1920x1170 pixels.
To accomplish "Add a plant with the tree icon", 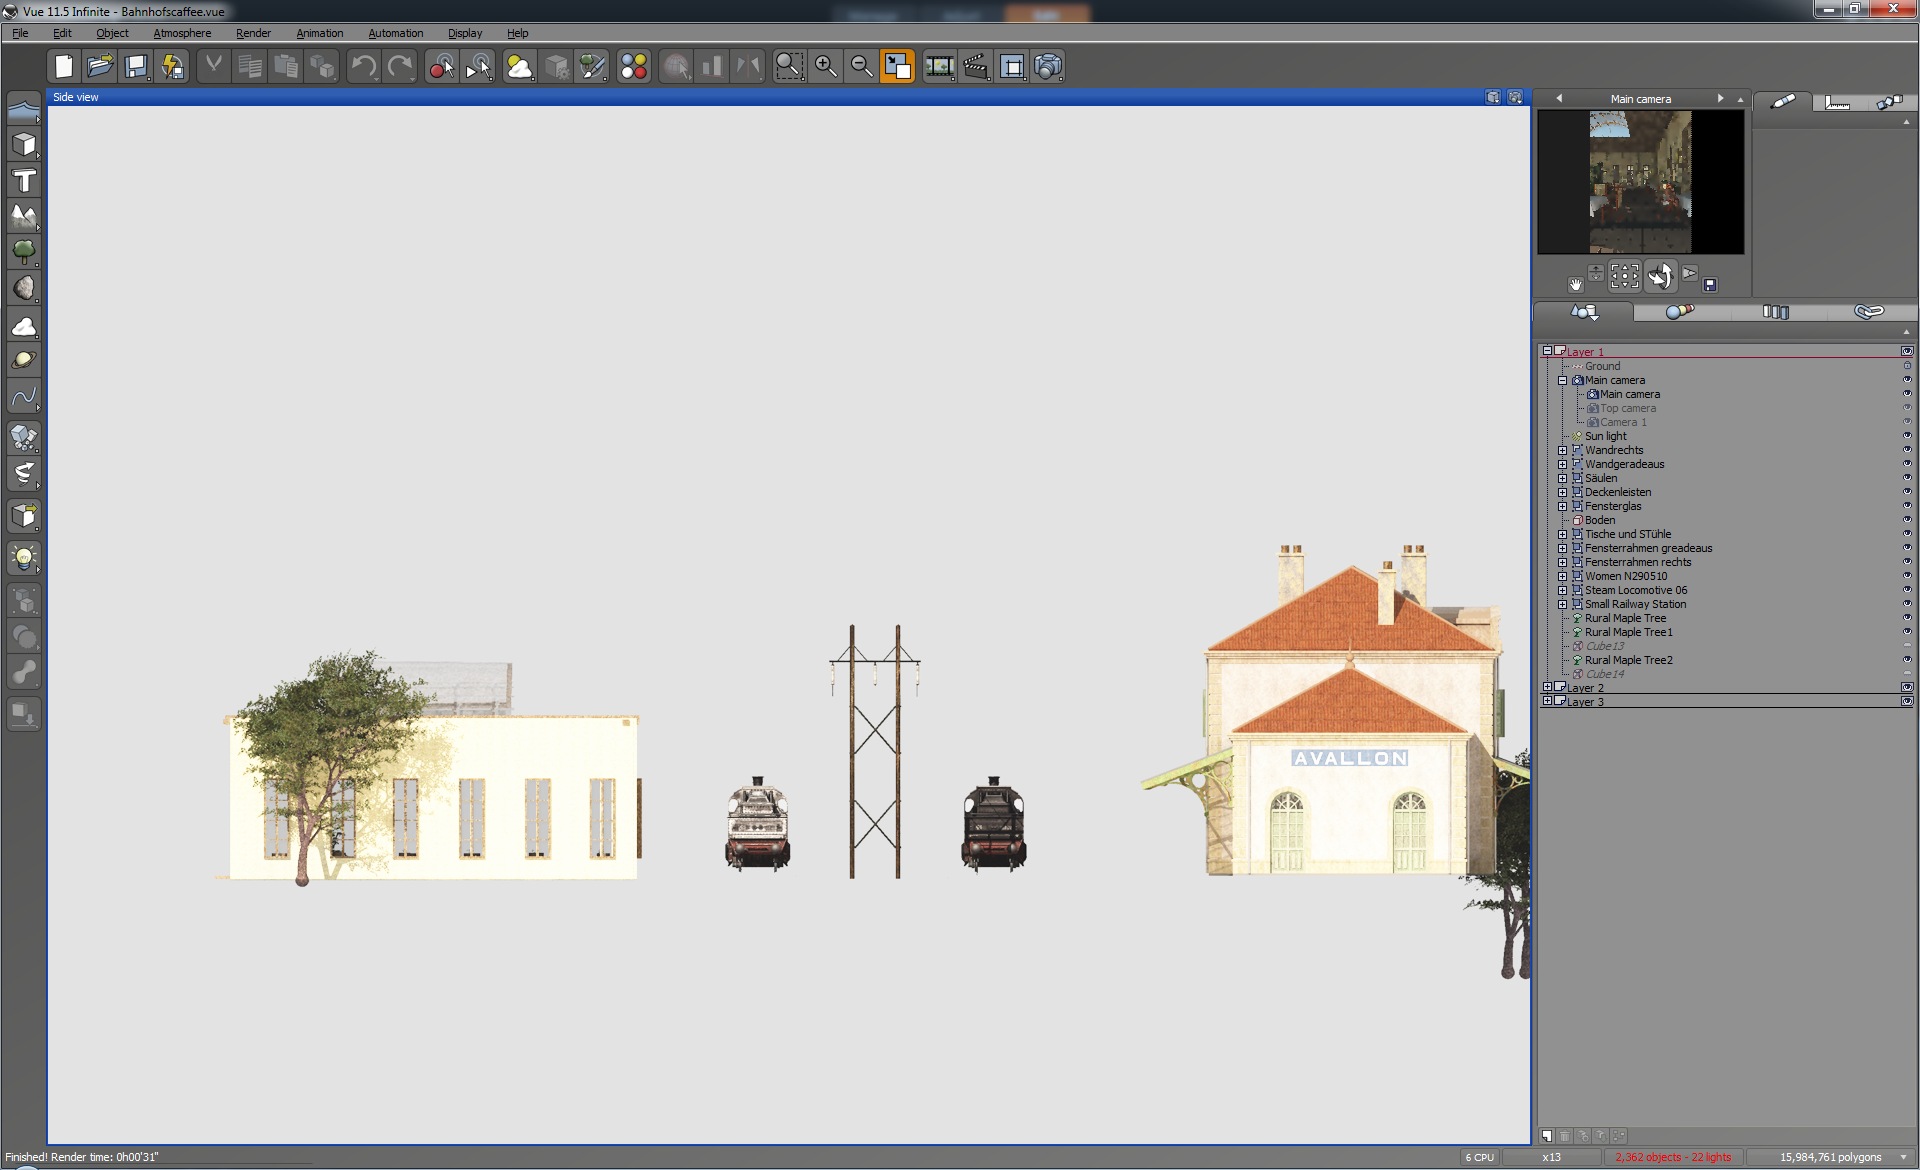I will point(24,251).
